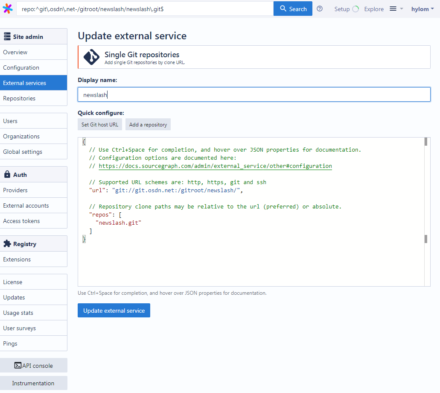
Task: Click the "repos" property key in the editor
Action: (x=100, y=215)
